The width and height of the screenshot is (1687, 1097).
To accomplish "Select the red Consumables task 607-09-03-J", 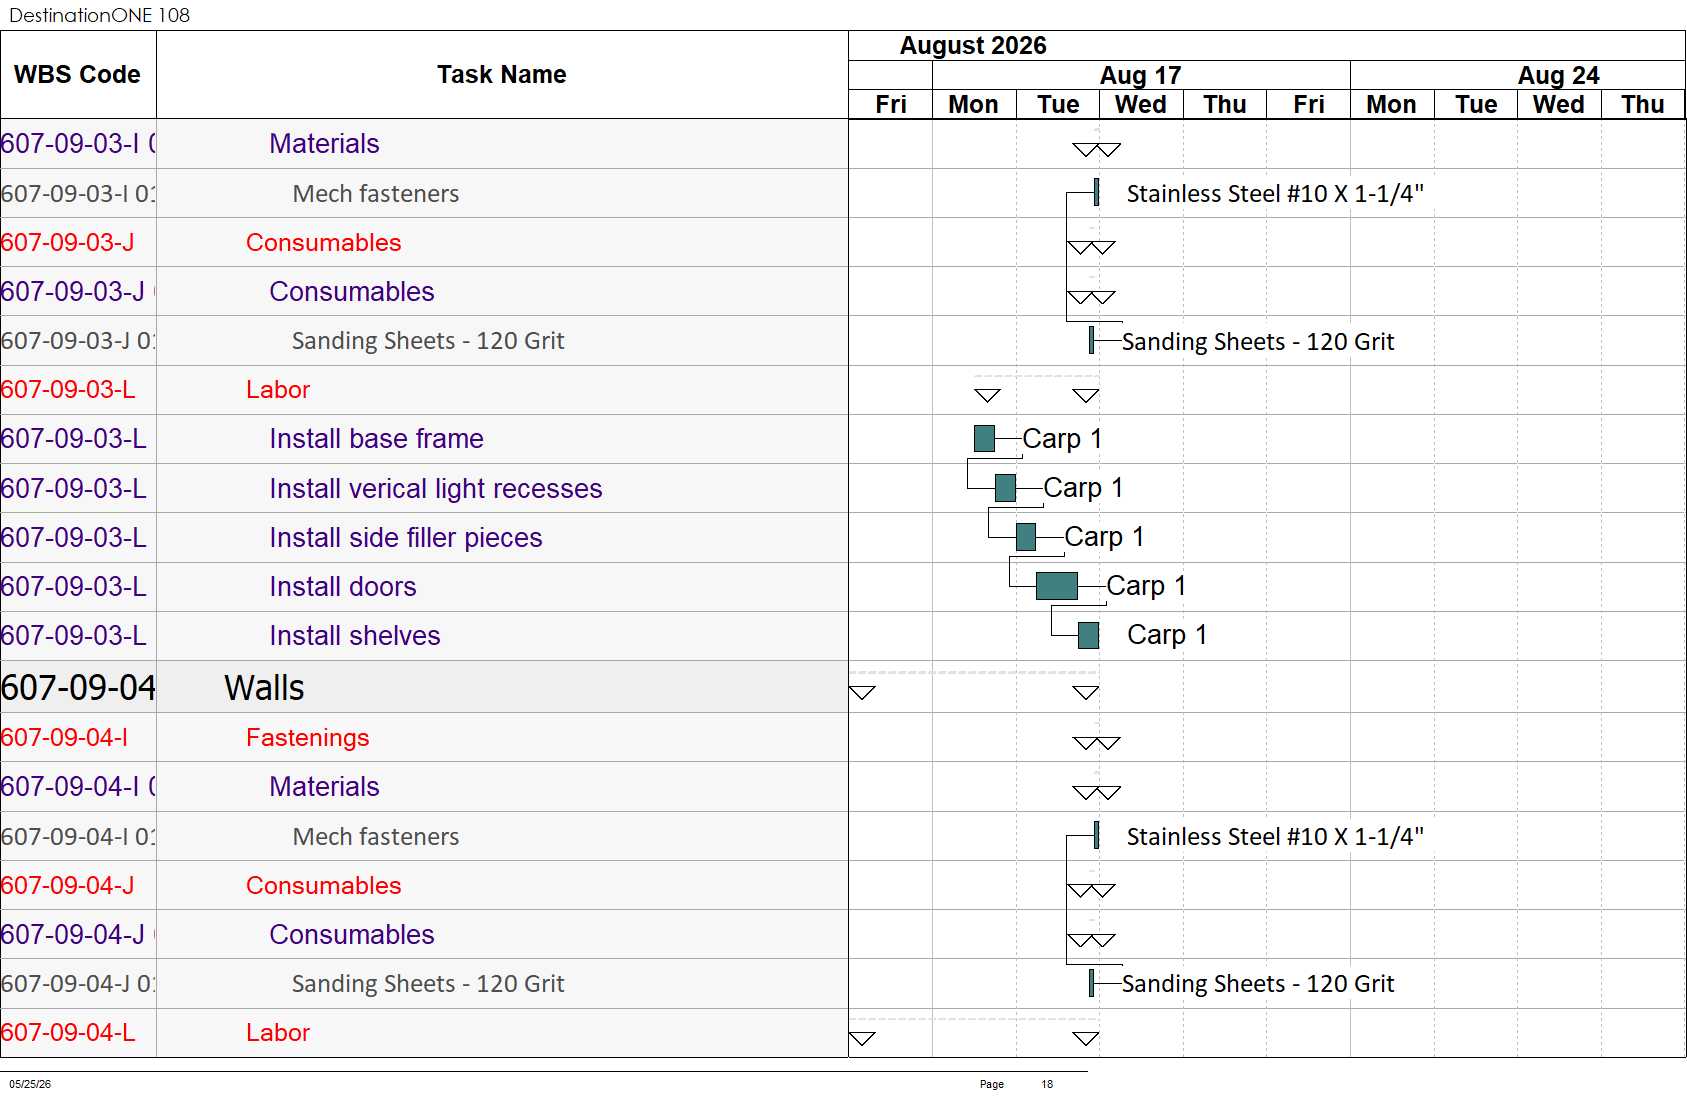I will (x=323, y=243).
